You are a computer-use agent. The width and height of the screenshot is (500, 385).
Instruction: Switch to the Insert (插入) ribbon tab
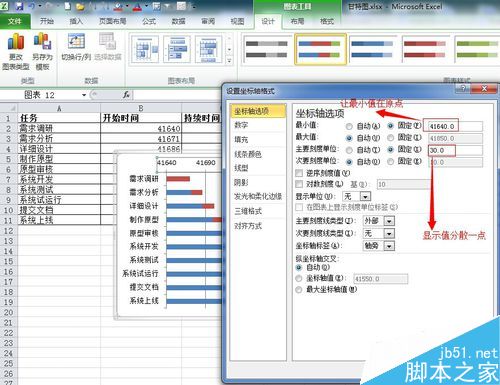(76, 21)
